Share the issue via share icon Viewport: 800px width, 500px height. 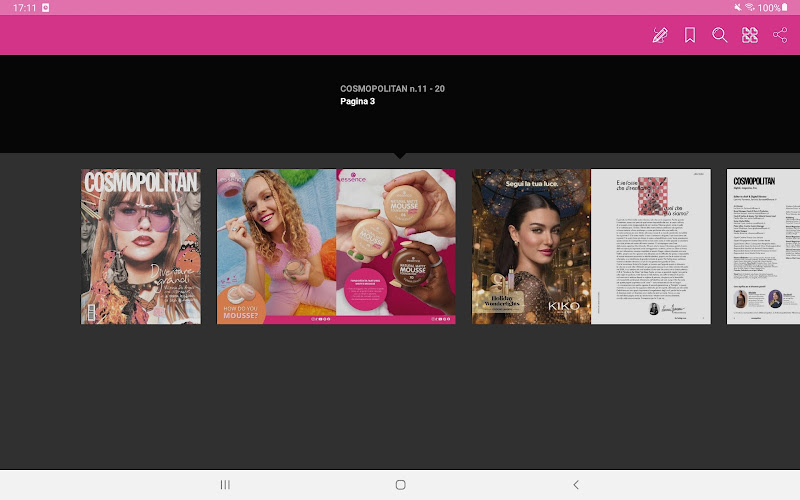coord(780,35)
